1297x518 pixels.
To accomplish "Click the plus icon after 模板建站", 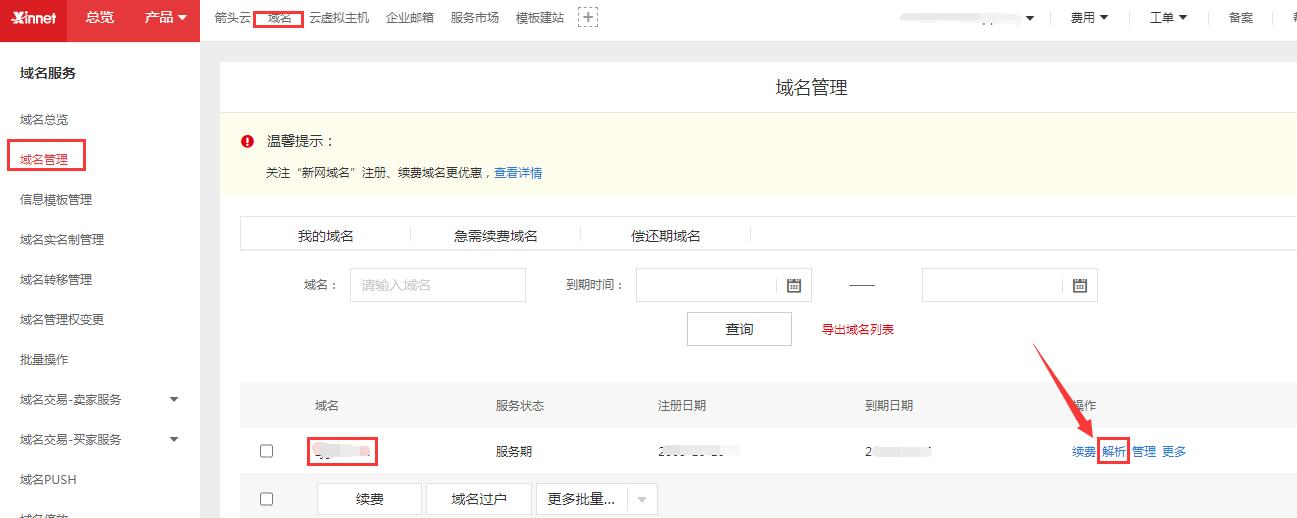I will pyautogui.click(x=588, y=17).
